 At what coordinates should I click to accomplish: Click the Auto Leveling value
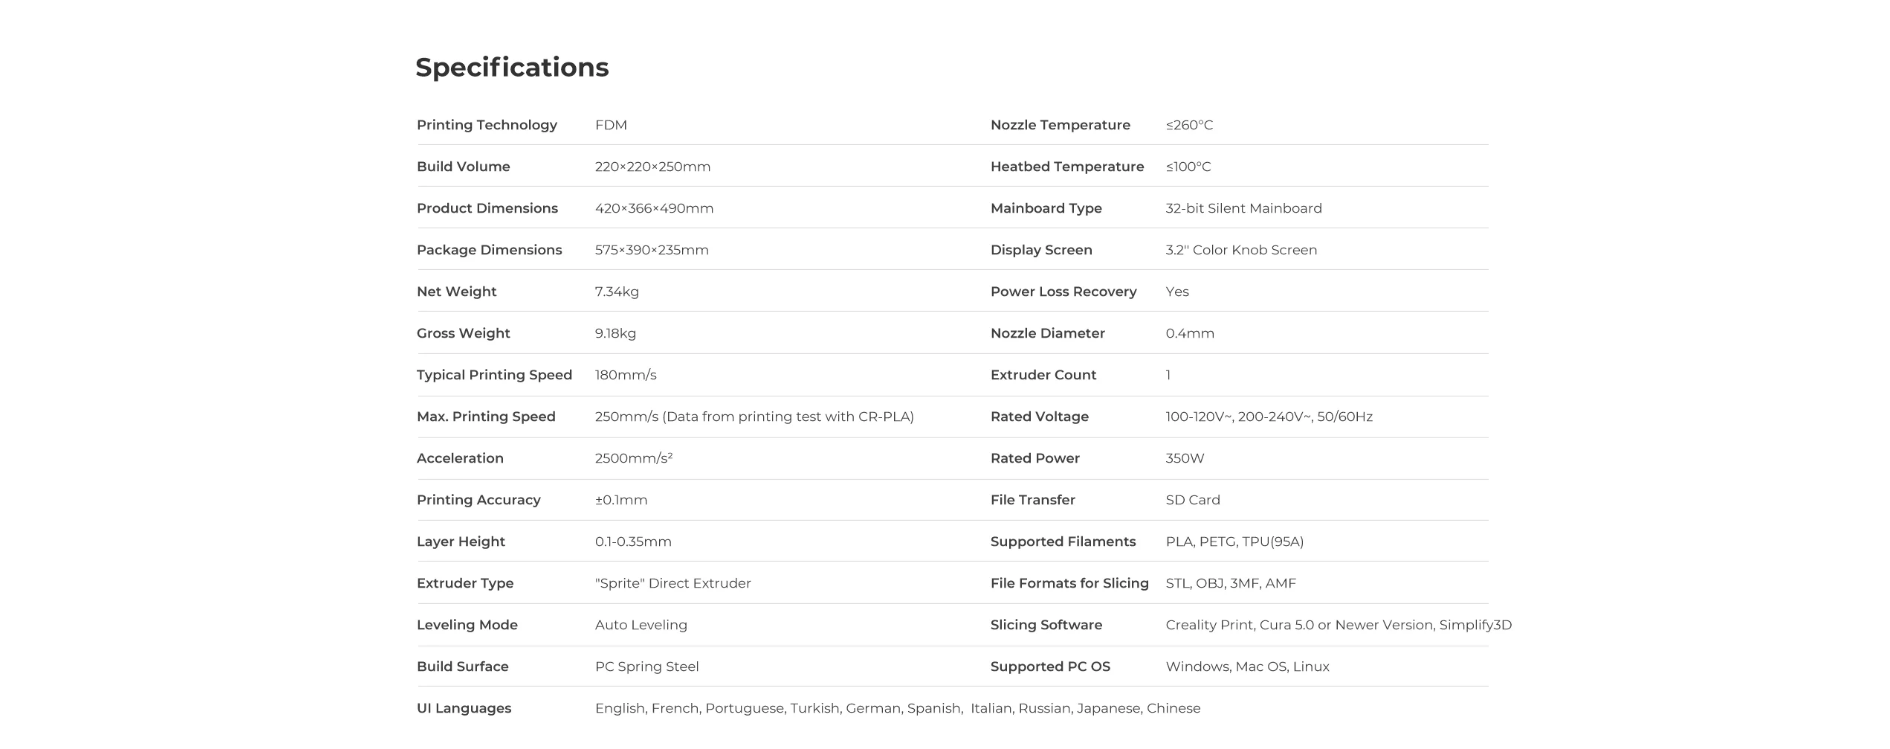click(641, 625)
